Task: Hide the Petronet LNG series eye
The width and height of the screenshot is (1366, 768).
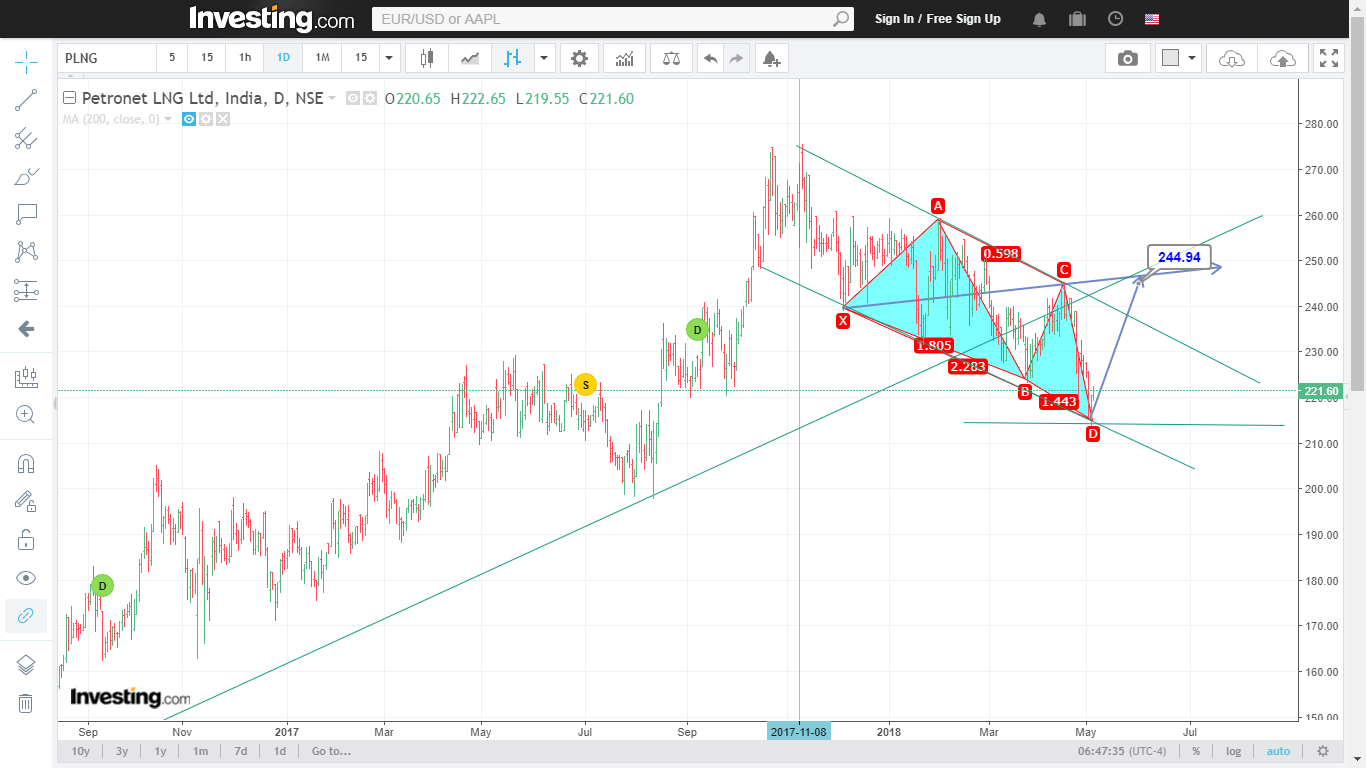Action: click(352, 98)
